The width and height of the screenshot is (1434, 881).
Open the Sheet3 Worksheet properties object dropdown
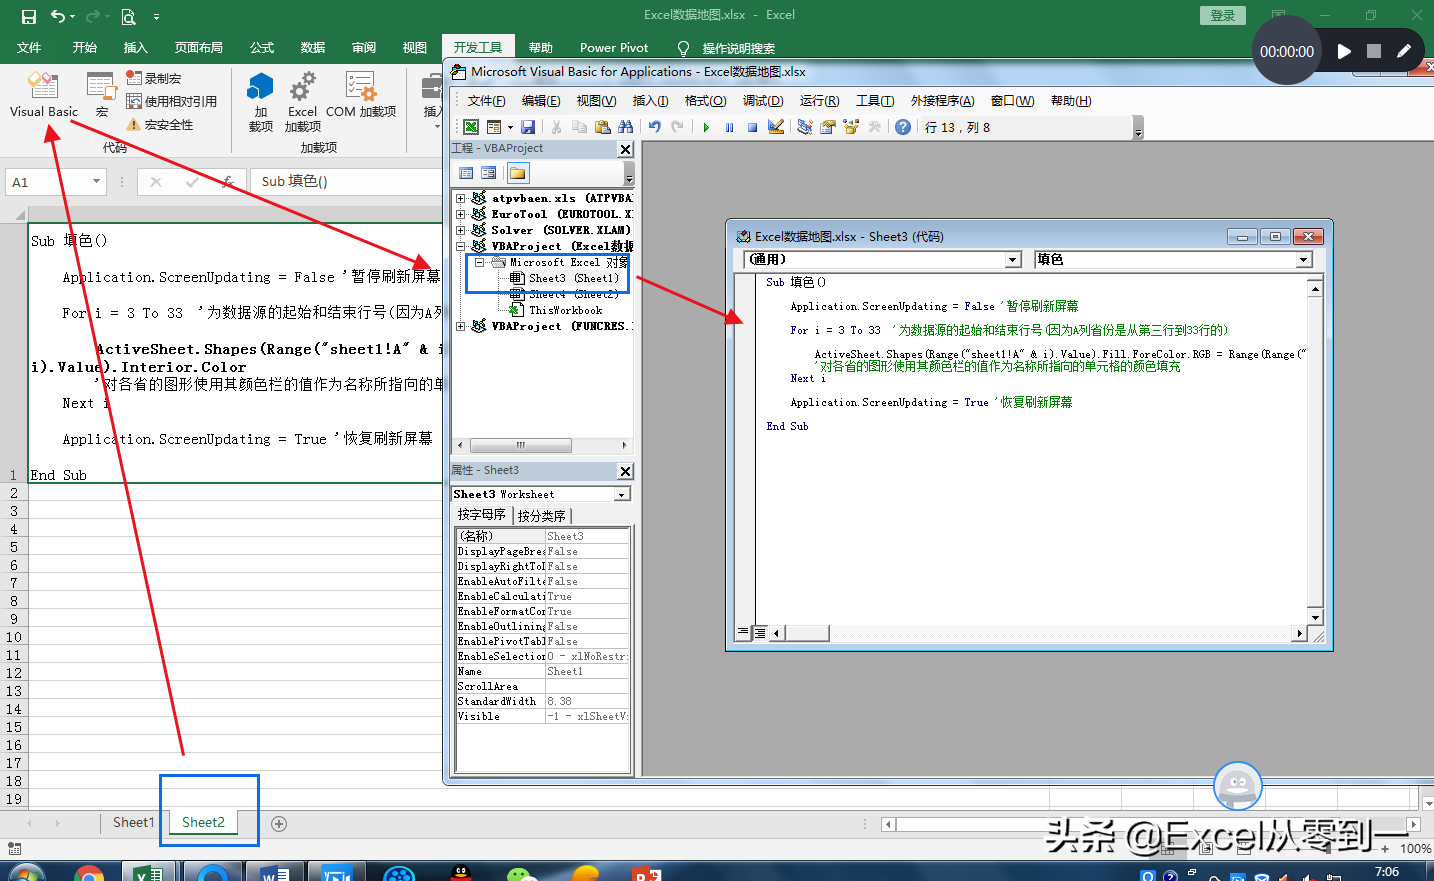tap(622, 494)
